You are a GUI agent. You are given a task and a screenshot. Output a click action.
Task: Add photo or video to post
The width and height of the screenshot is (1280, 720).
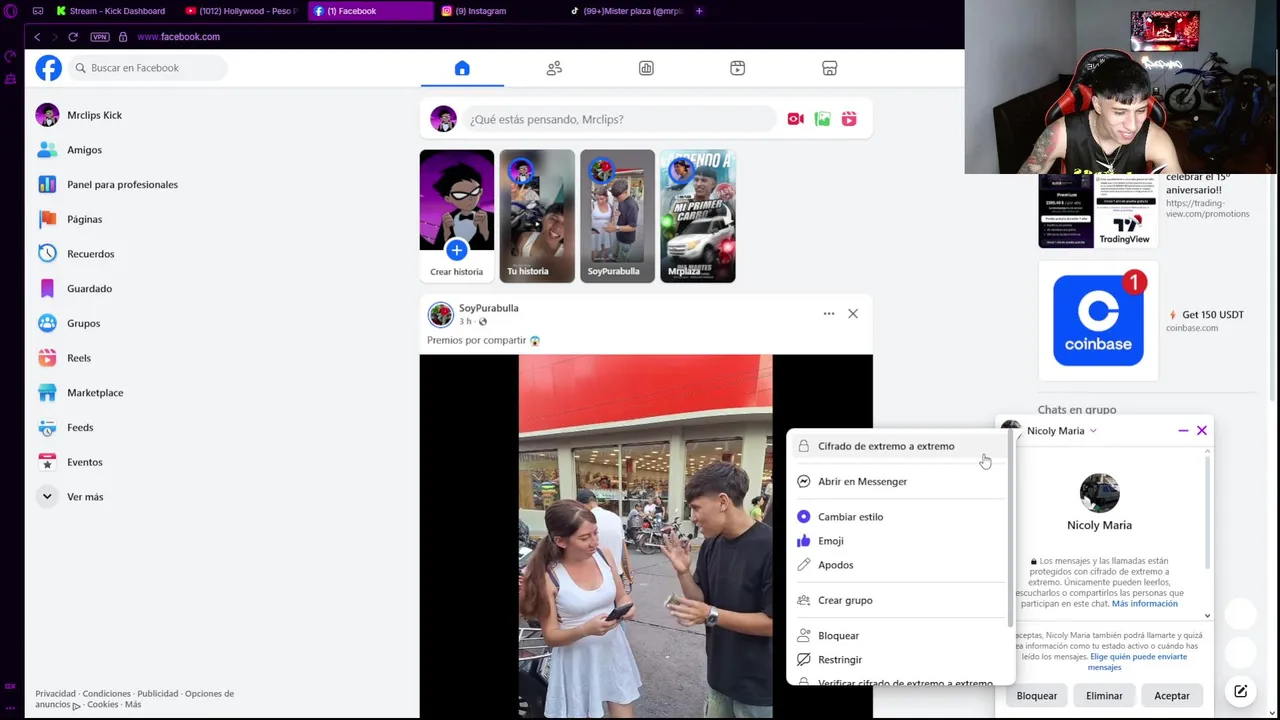822,119
